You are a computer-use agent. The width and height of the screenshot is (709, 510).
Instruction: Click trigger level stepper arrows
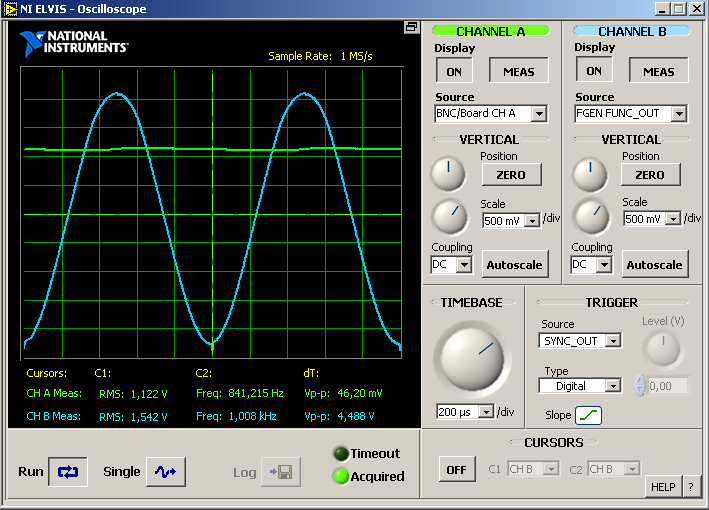coord(639,386)
